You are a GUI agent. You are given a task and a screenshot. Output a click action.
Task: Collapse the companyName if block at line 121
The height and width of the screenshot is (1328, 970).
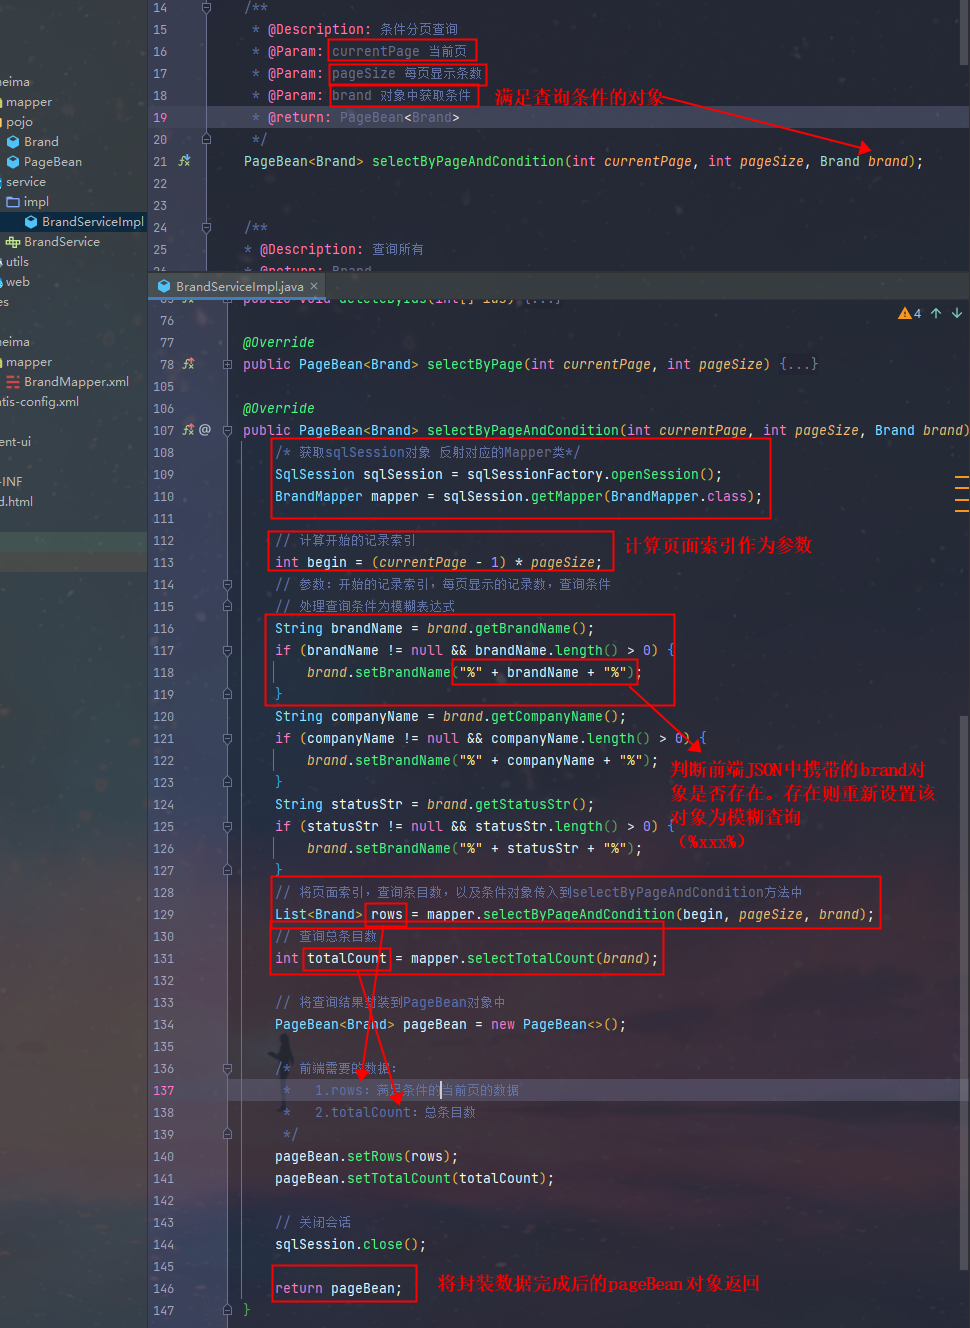[x=227, y=738]
